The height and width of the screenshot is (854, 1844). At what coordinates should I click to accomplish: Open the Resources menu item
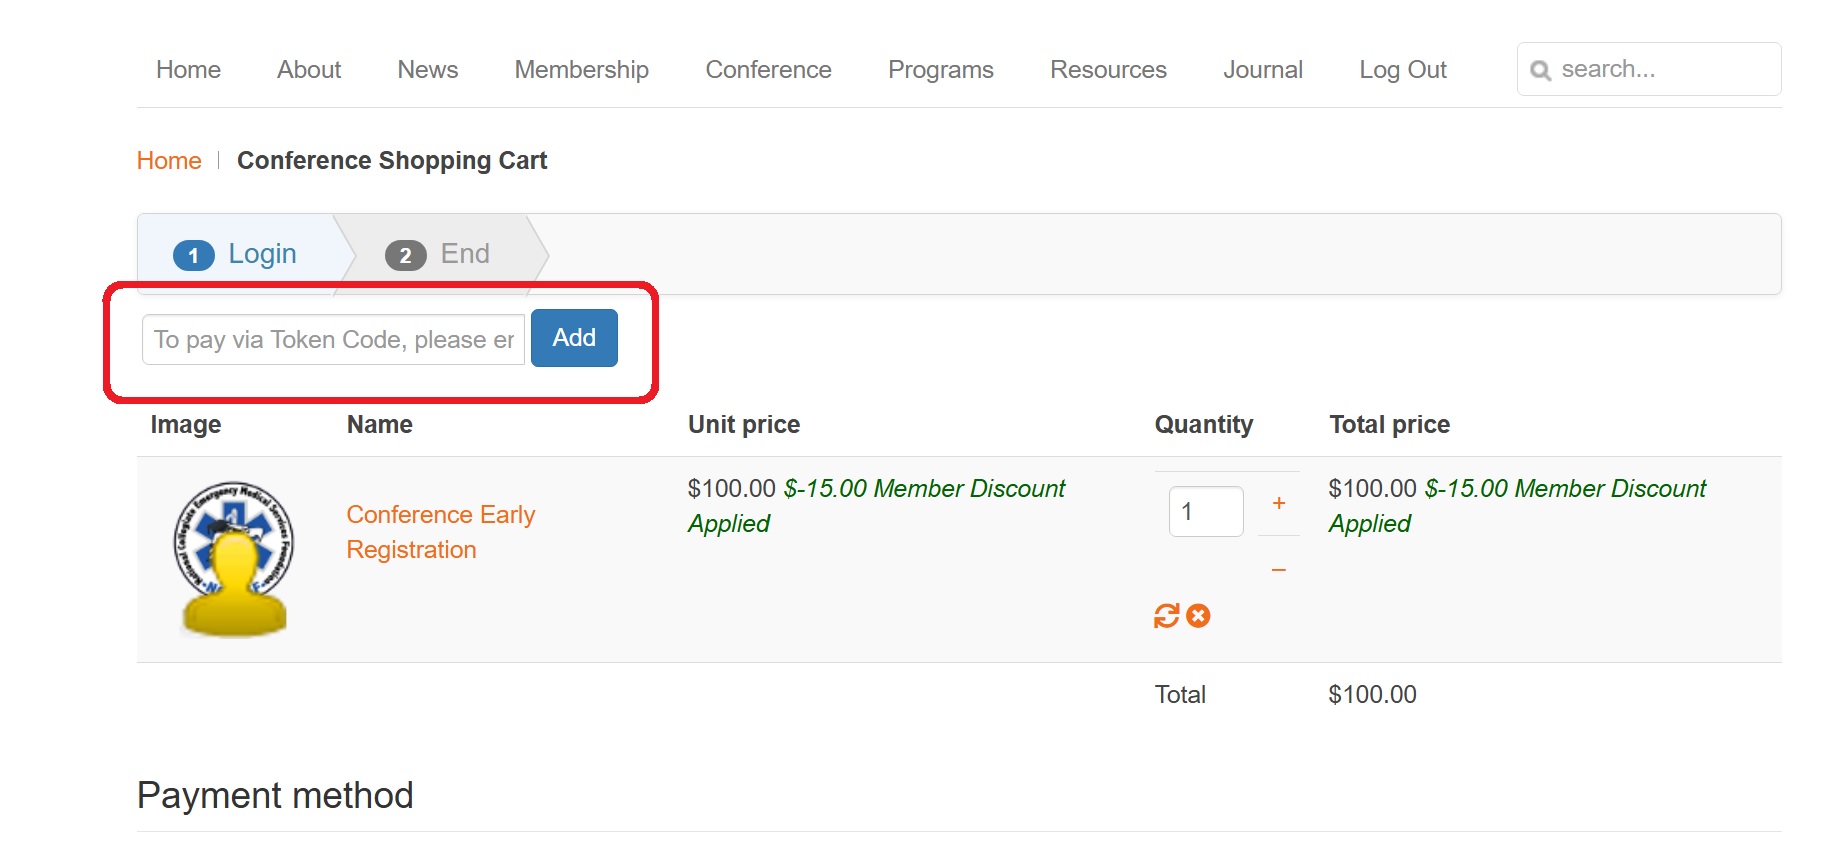pos(1108,70)
